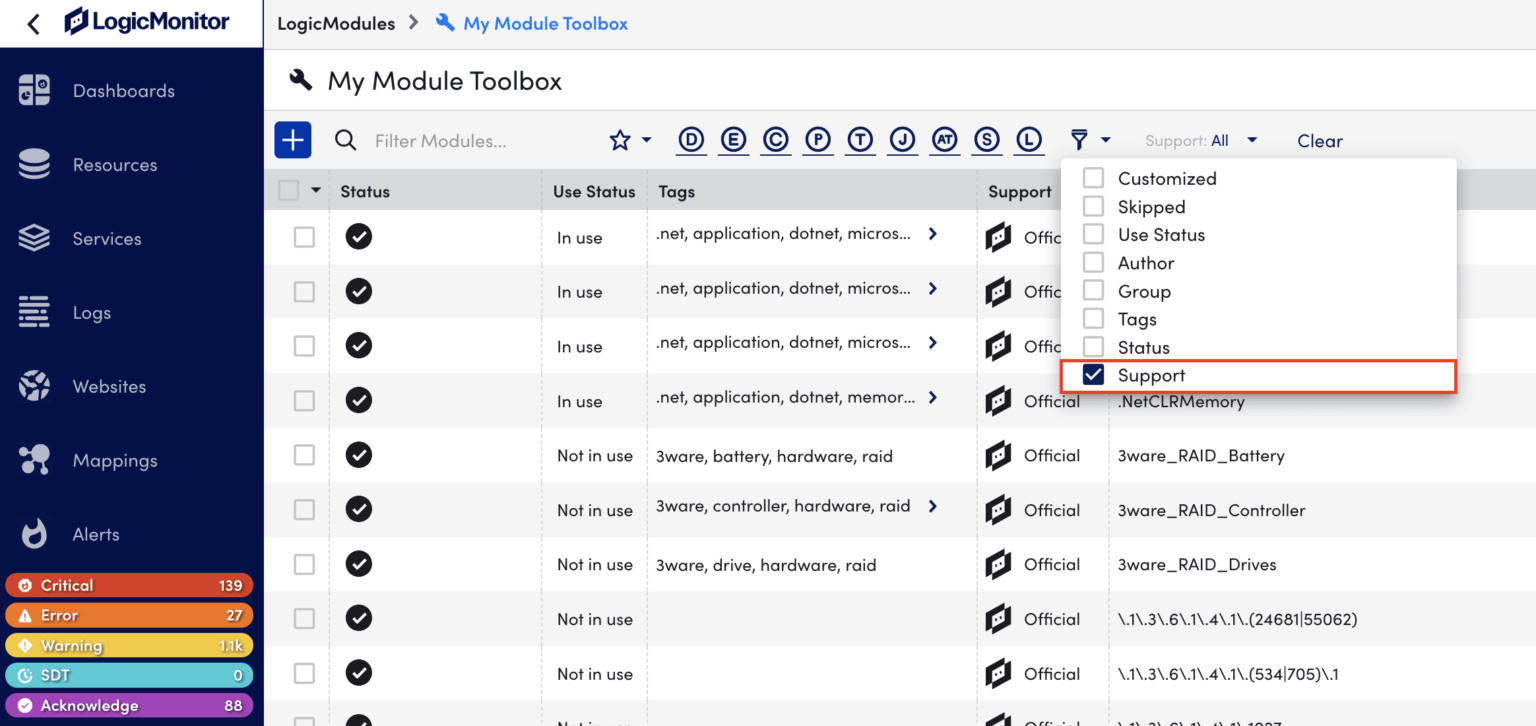Click the circled AT module type filter
Viewport: 1536px width, 726px height.
pos(945,140)
